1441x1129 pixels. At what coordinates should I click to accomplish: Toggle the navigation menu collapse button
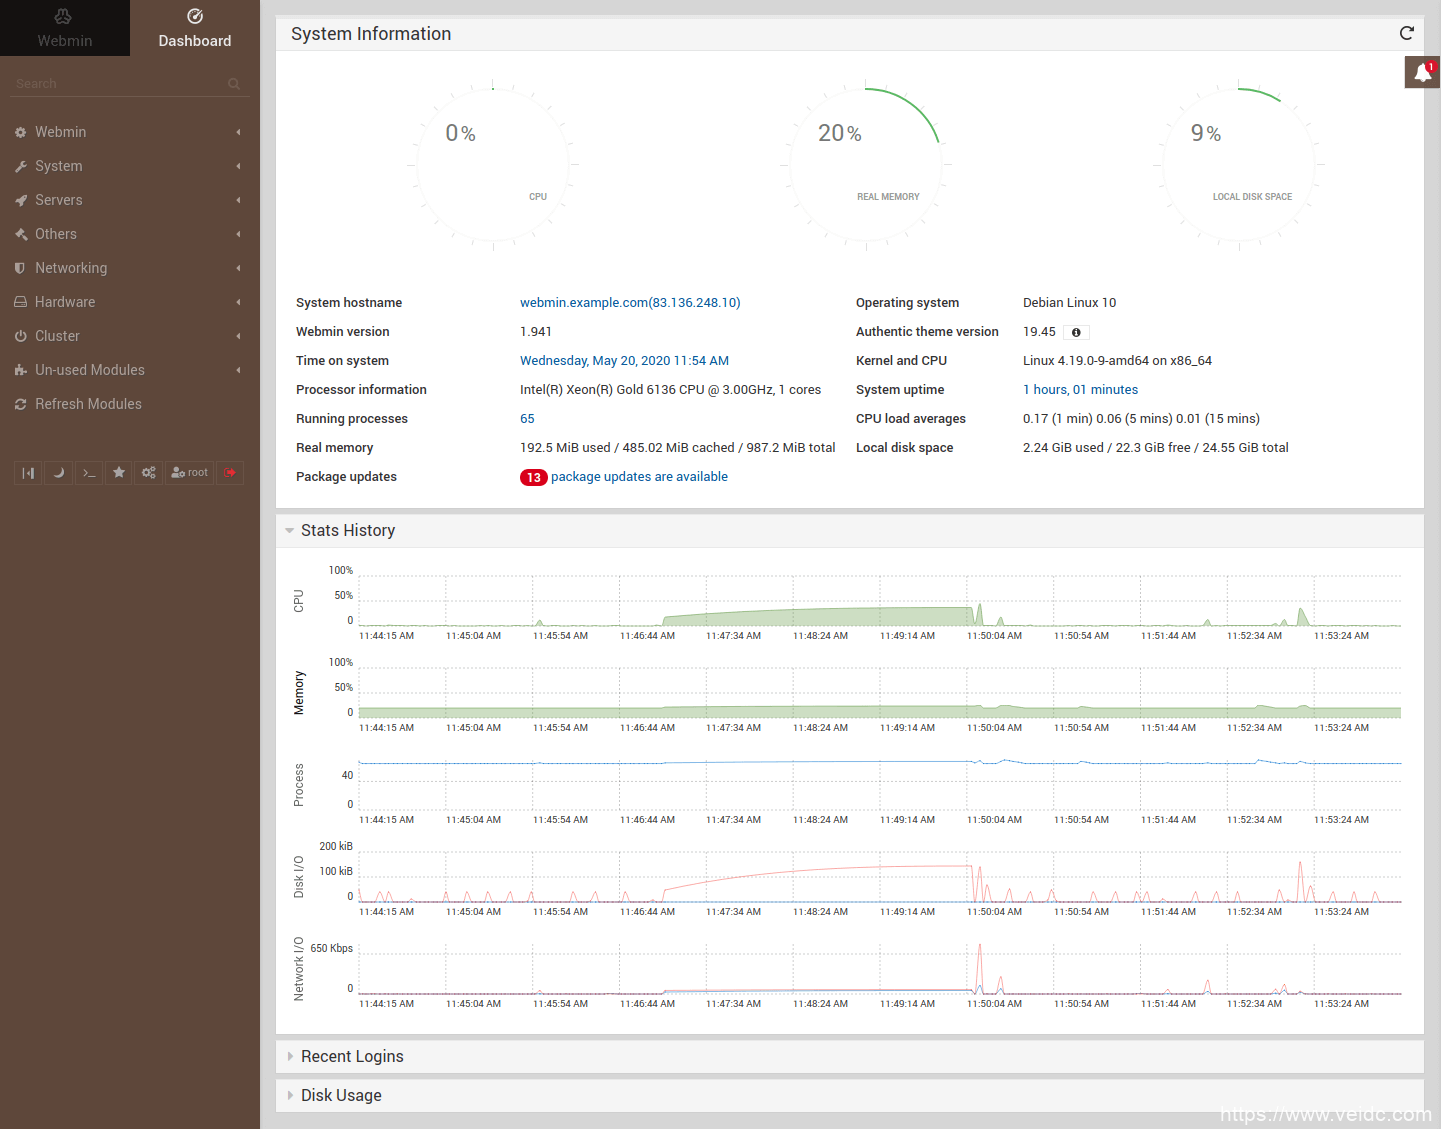point(28,473)
